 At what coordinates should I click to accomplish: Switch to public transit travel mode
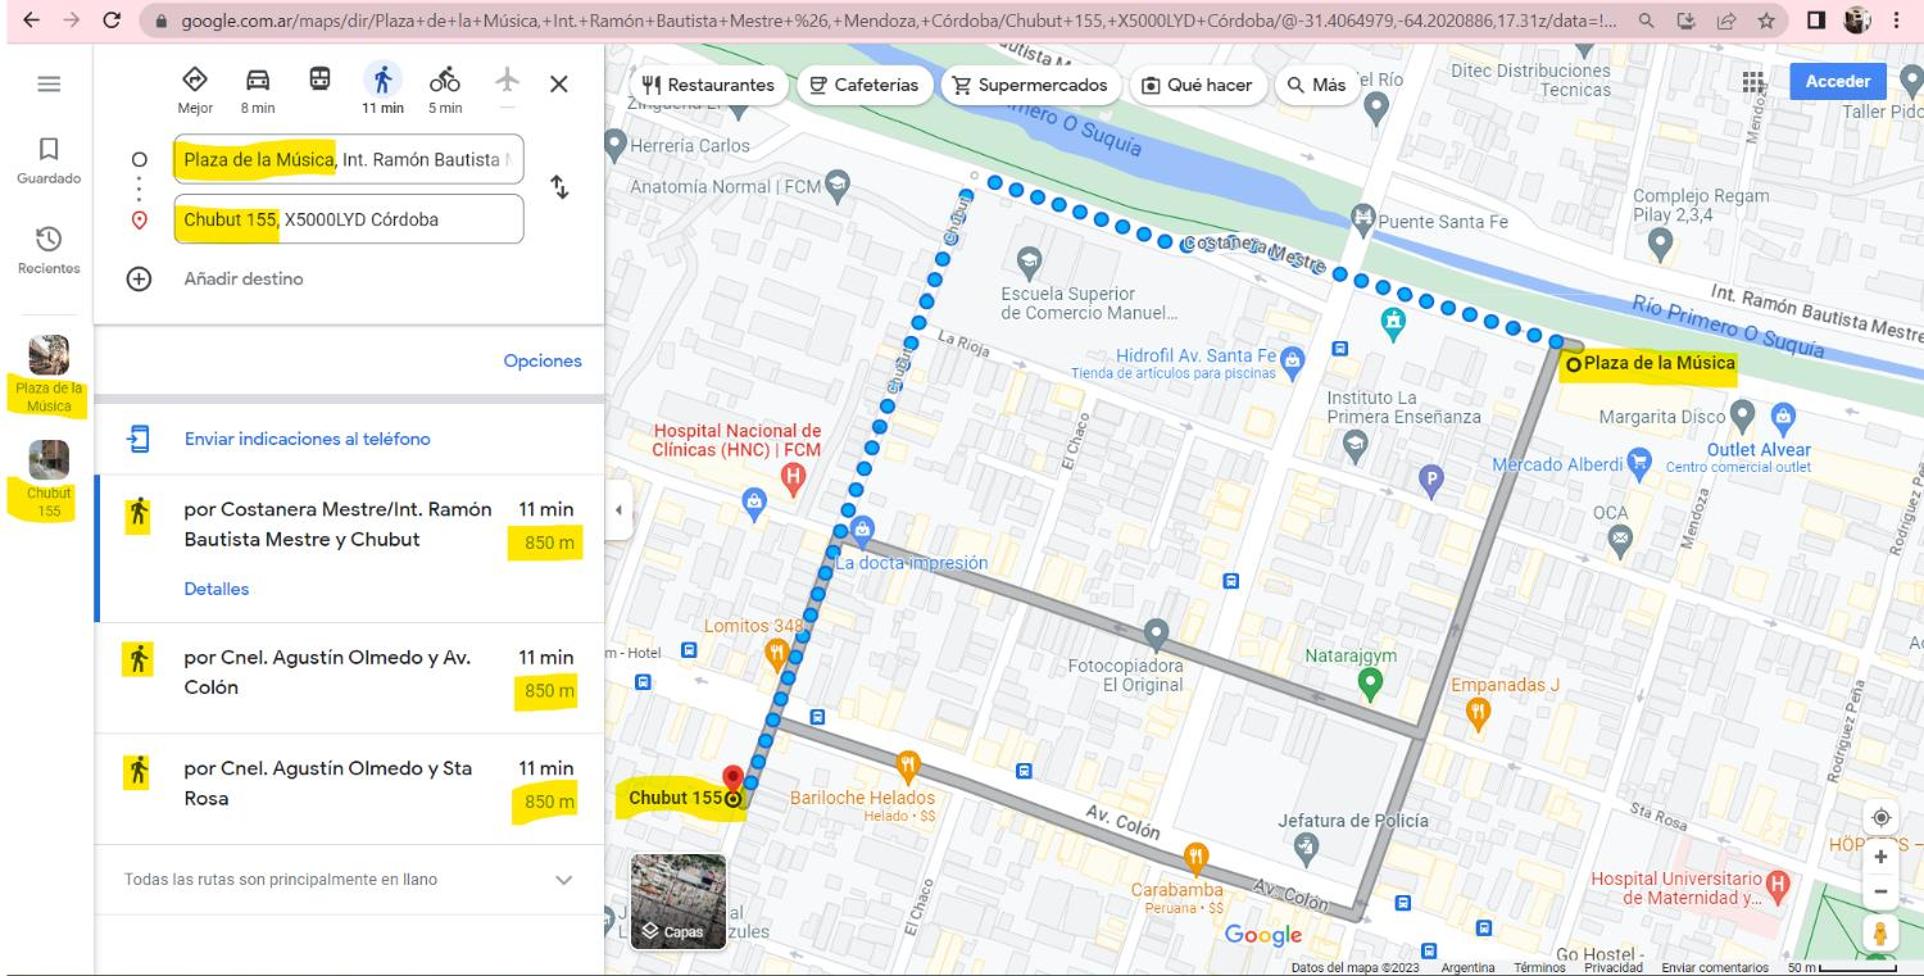click(320, 80)
